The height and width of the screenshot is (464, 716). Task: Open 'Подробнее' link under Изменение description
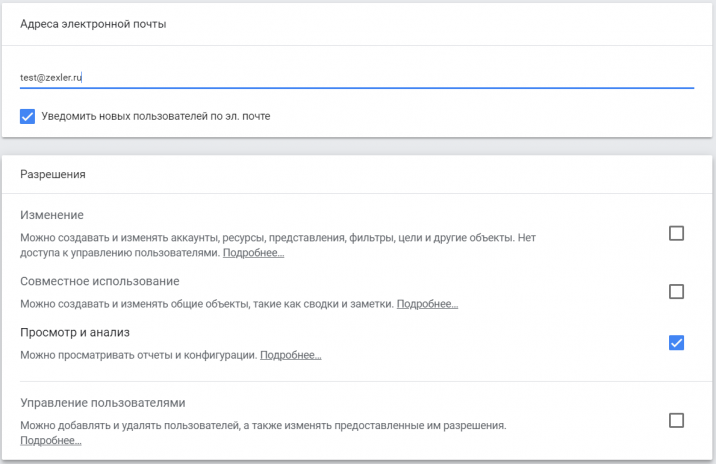coord(253,253)
